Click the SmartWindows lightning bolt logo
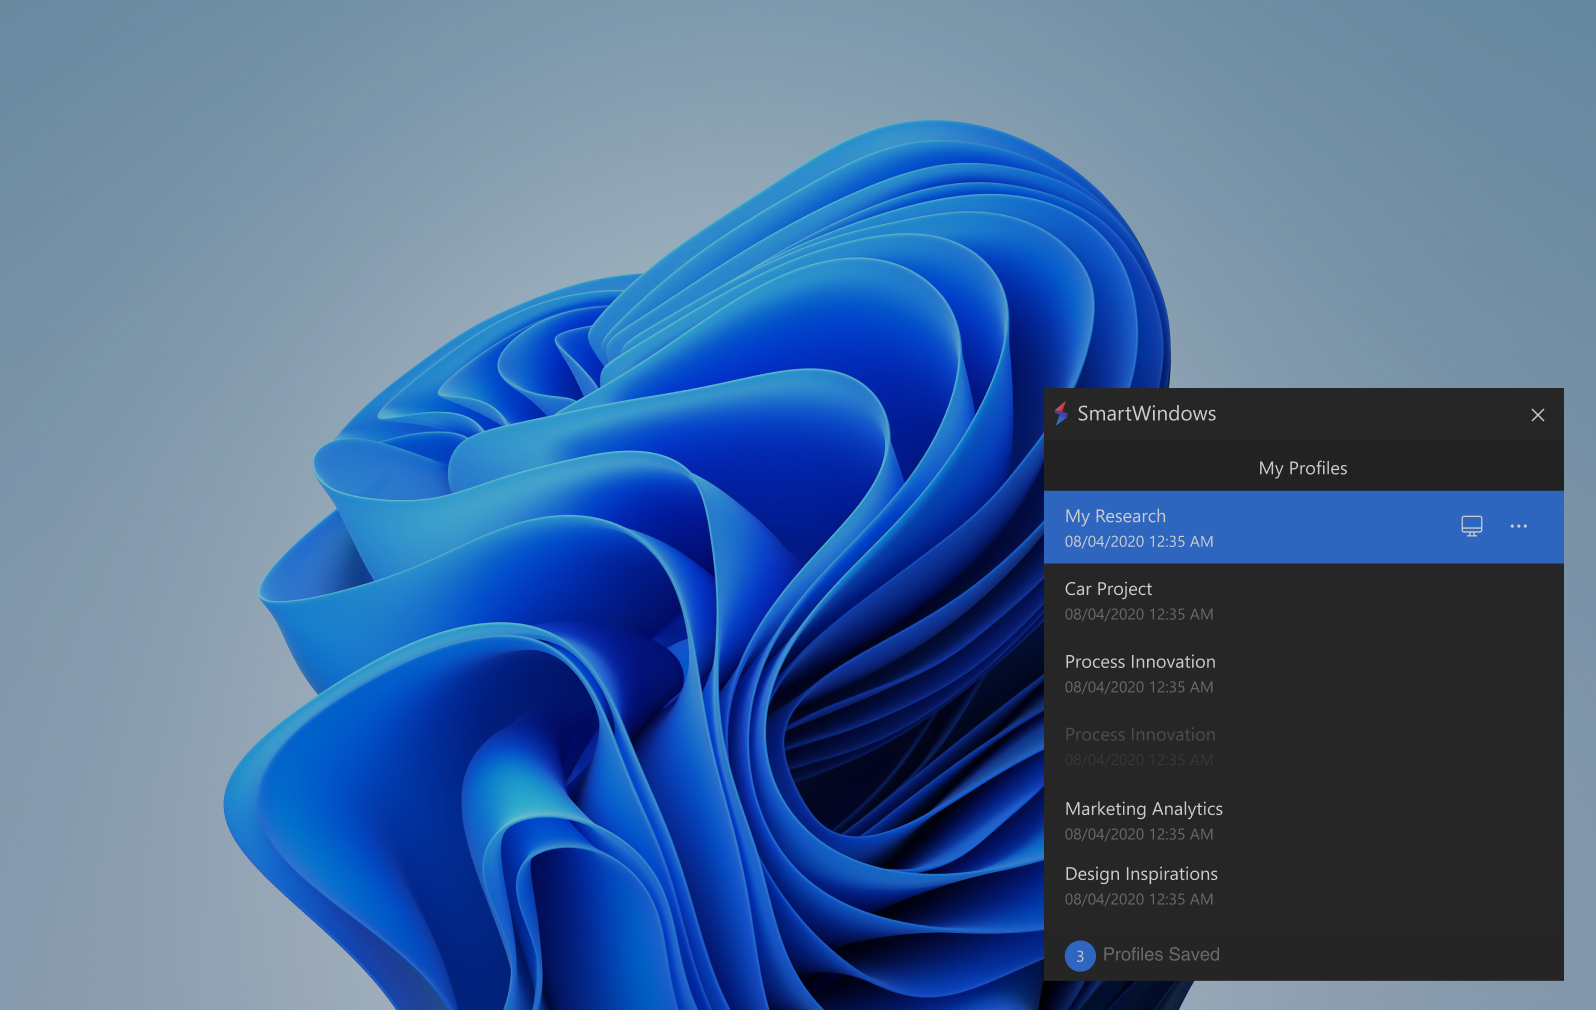 coord(1061,414)
